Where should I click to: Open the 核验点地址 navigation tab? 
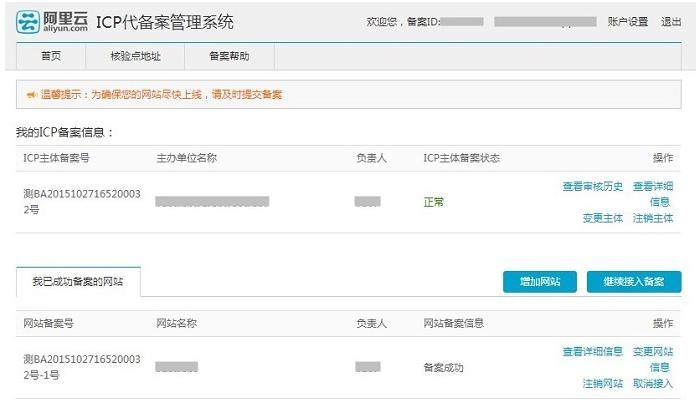tap(135, 57)
